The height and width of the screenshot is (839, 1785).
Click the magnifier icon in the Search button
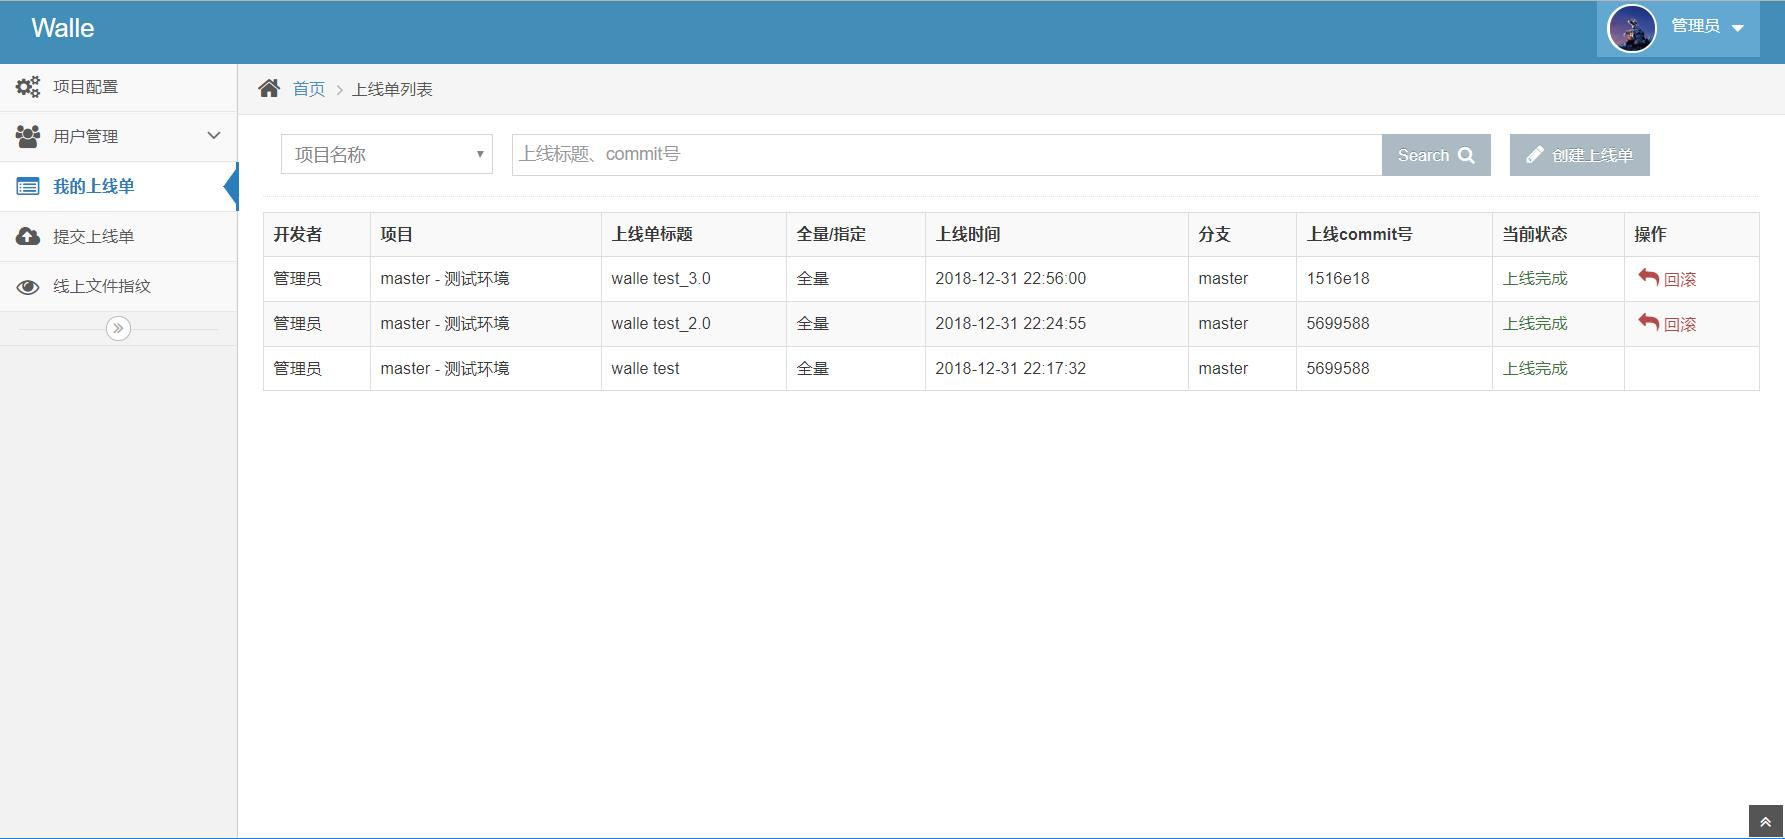(x=1466, y=155)
